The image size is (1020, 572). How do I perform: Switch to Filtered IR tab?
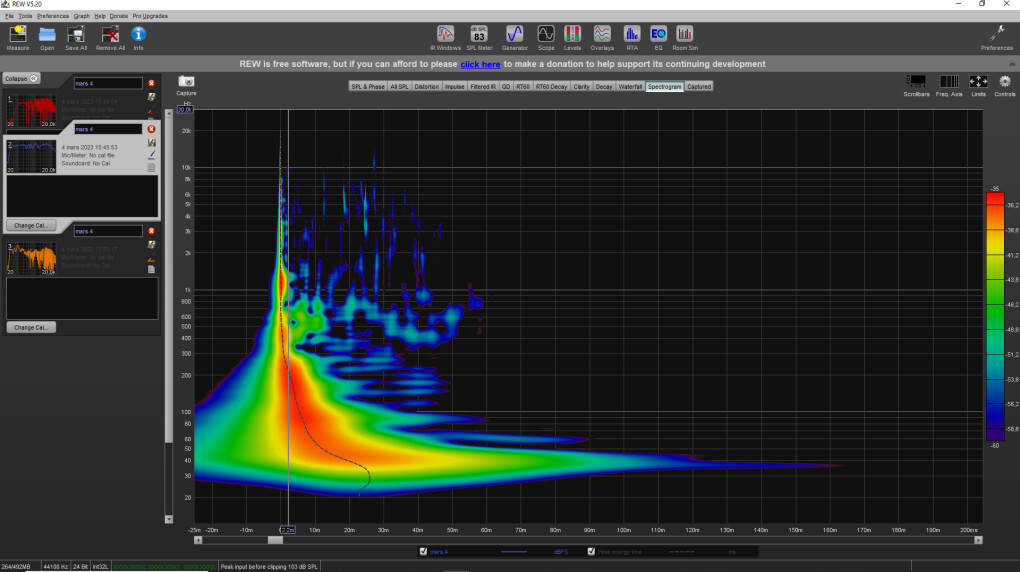483,87
